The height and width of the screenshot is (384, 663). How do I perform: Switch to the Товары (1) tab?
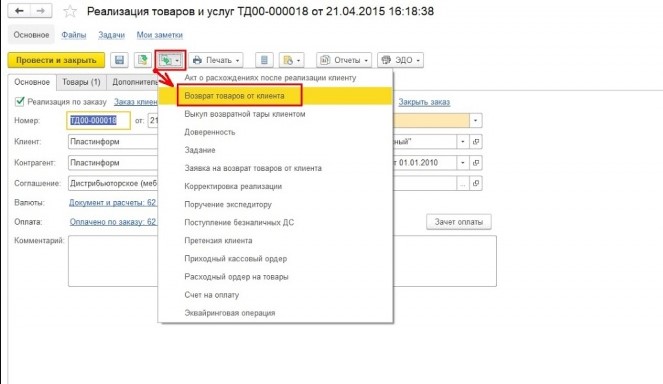click(x=81, y=82)
